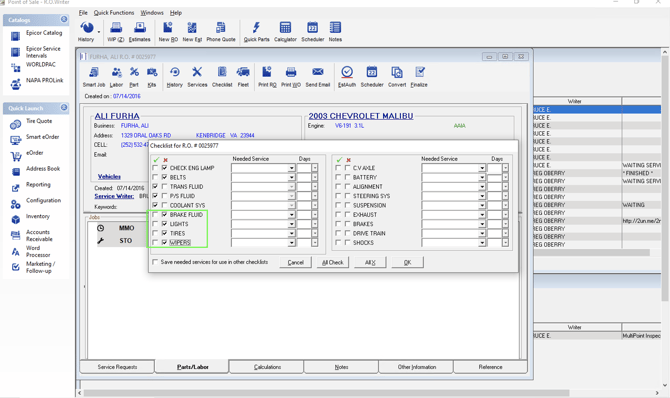
Task: Click the Print RO icon
Action: point(267,77)
